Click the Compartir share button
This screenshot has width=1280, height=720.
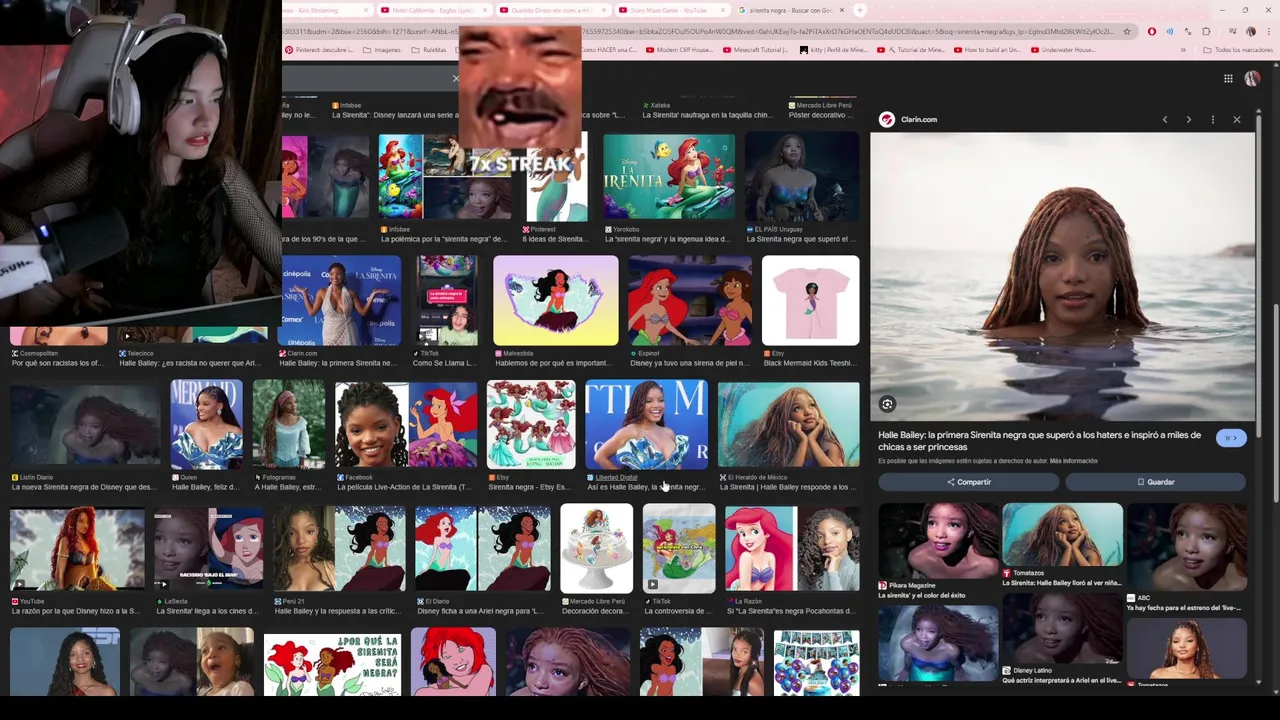pos(968,482)
